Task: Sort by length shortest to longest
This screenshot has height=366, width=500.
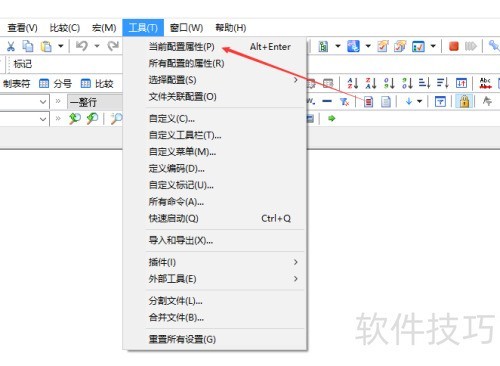Action: [x=425, y=83]
